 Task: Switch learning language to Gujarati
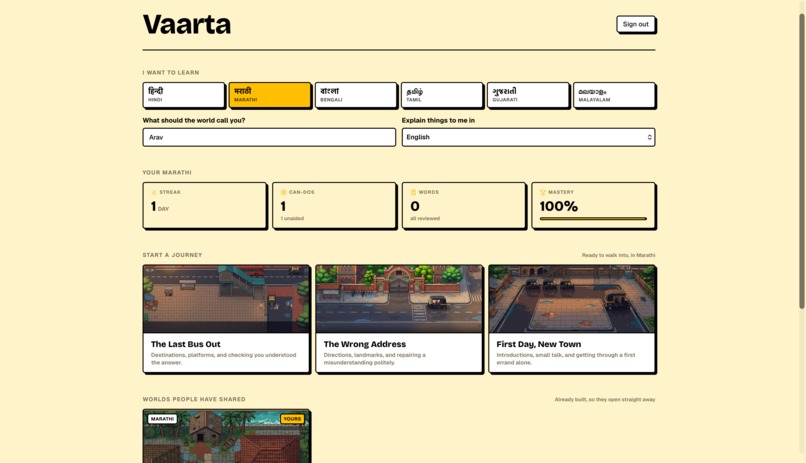pyautogui.click(x=528, y=95)
